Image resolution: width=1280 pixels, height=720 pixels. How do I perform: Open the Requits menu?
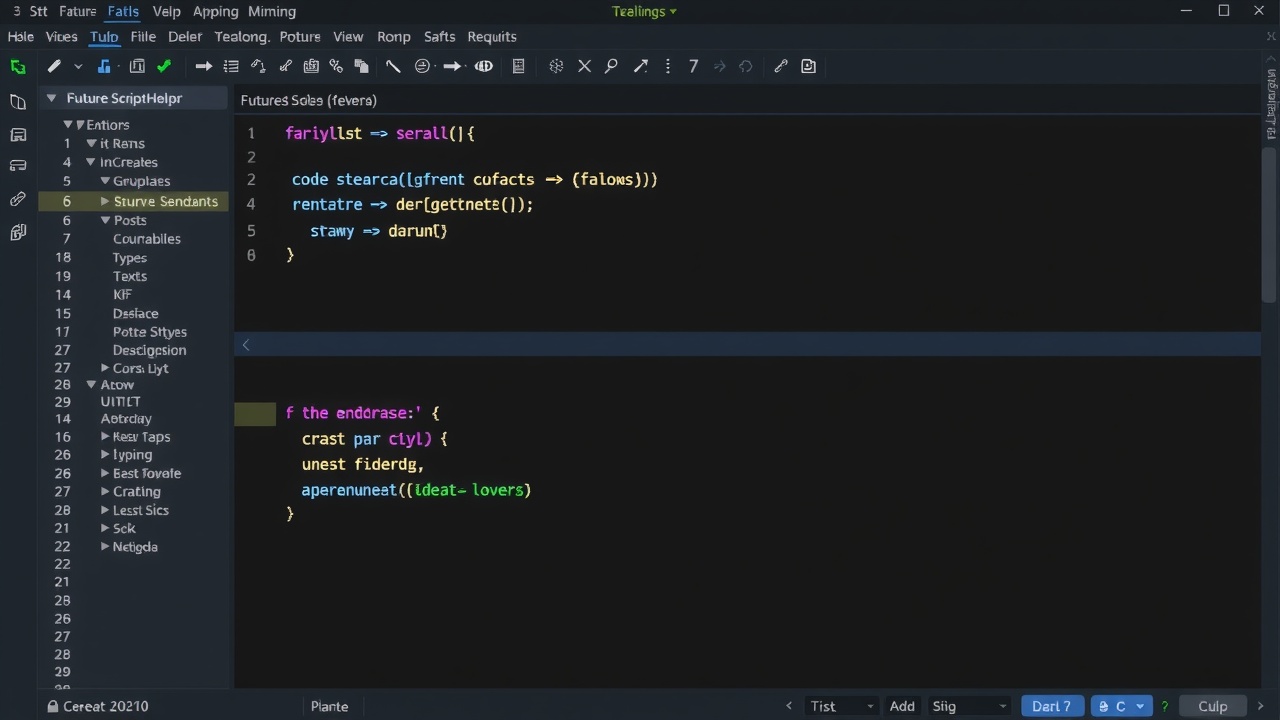[x=492, y=36]
